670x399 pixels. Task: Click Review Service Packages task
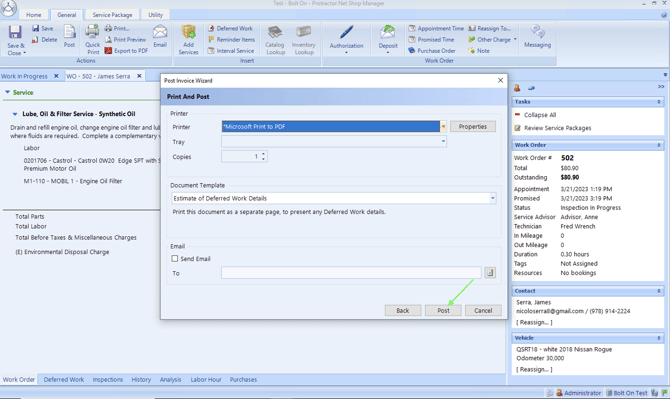557,128
